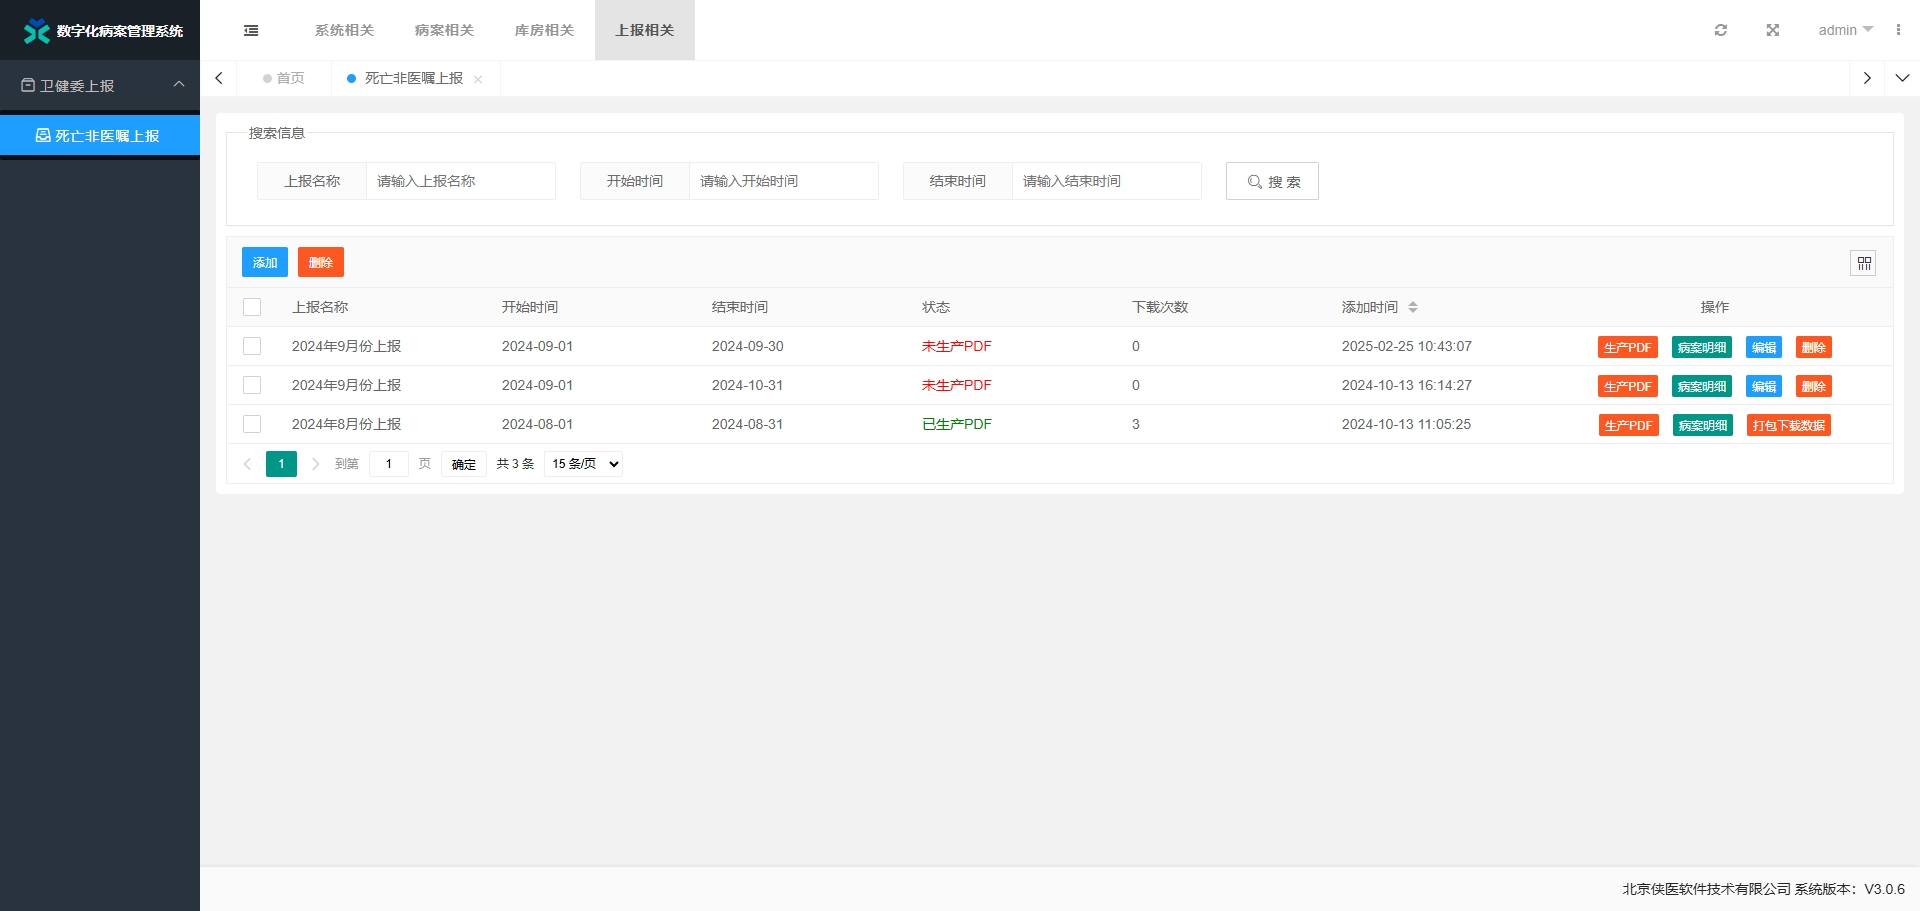Sort by 添加时间 using the sort arrows
The width and height of the screenshot is (1920, 911).
click(x=1413, y=308)
